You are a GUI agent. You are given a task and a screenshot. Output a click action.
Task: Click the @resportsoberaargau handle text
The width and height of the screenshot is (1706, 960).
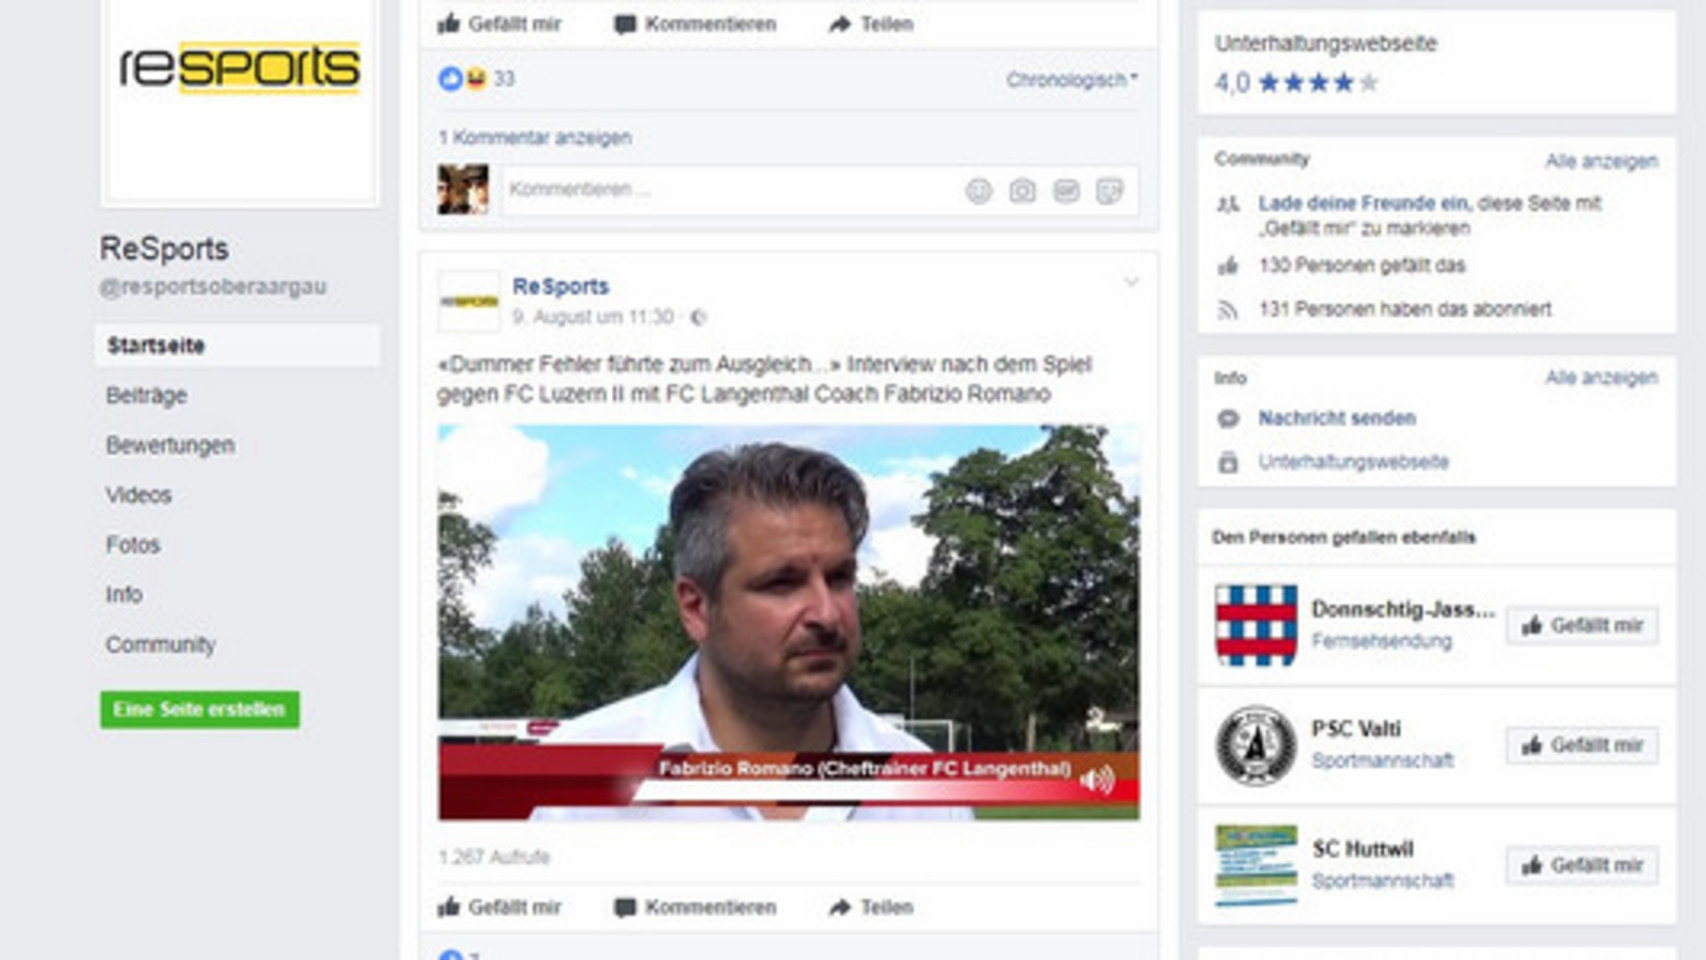(x=213, y=286)
